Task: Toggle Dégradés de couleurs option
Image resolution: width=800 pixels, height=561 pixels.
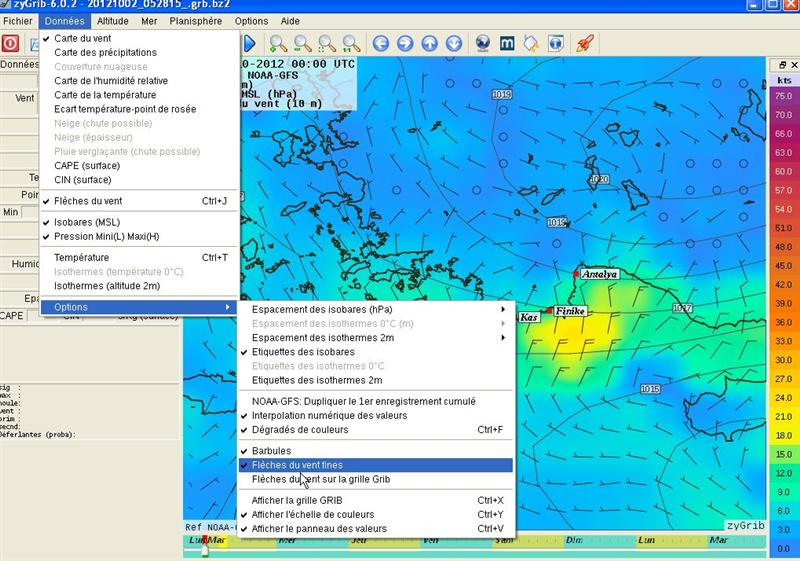Action: coord(376,430)
